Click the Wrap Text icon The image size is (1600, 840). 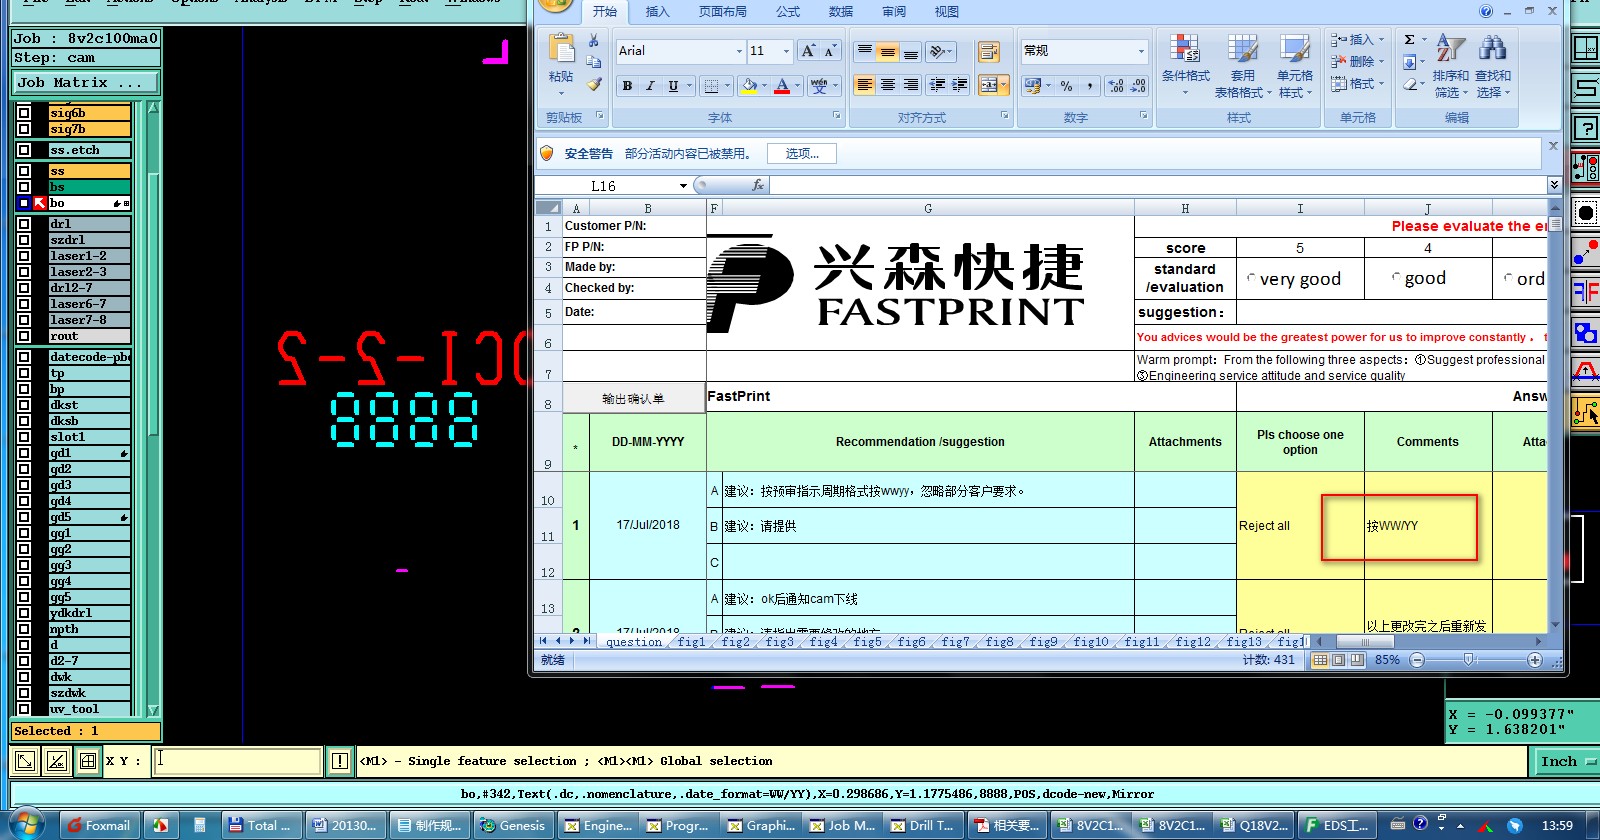coord(988,52)
